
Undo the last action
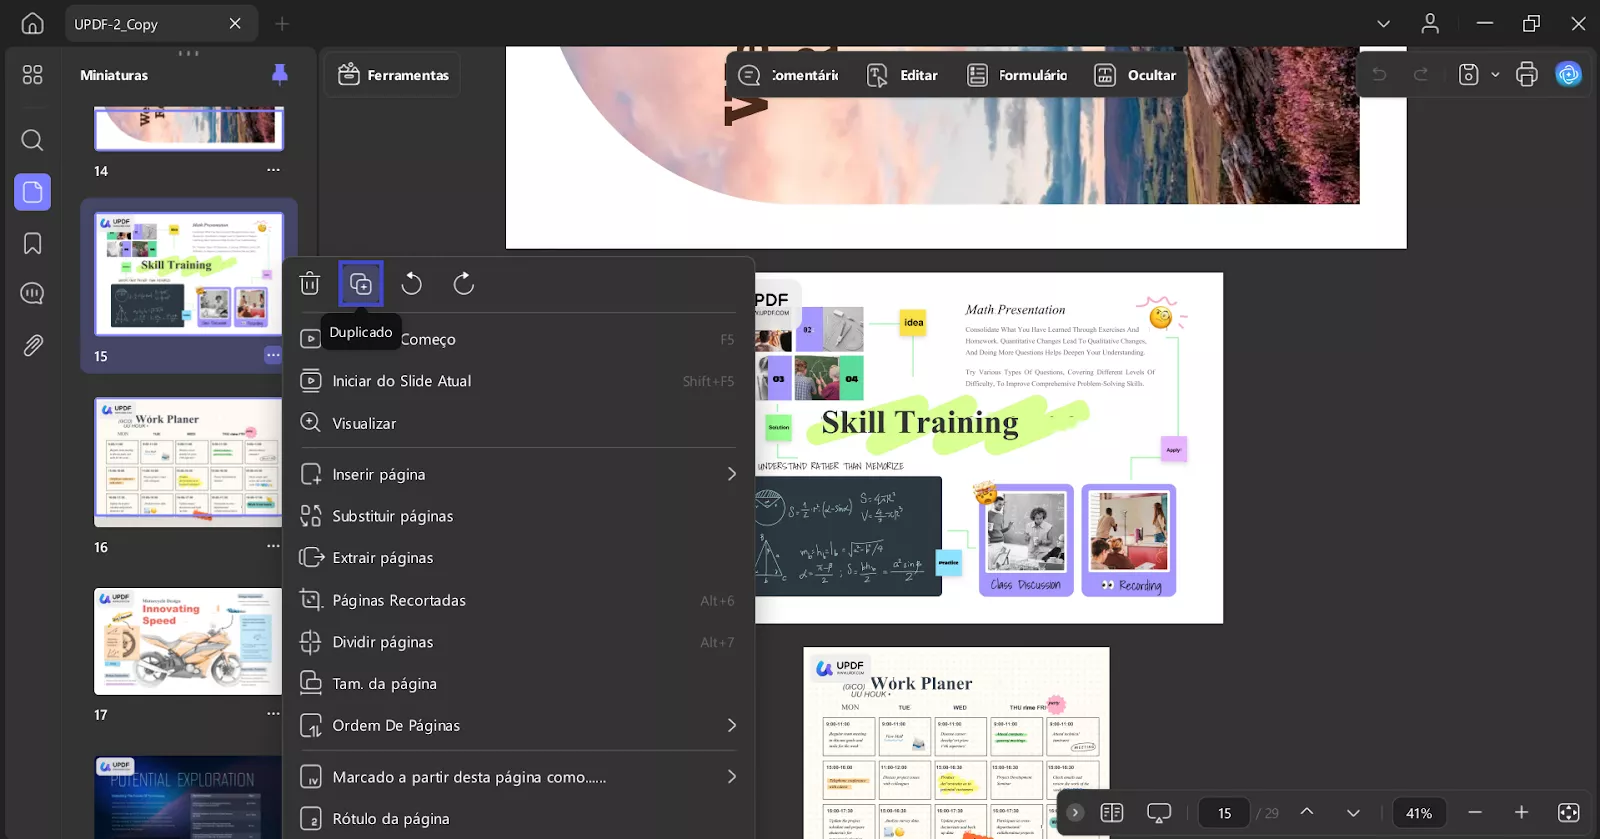click(1379, 74)
